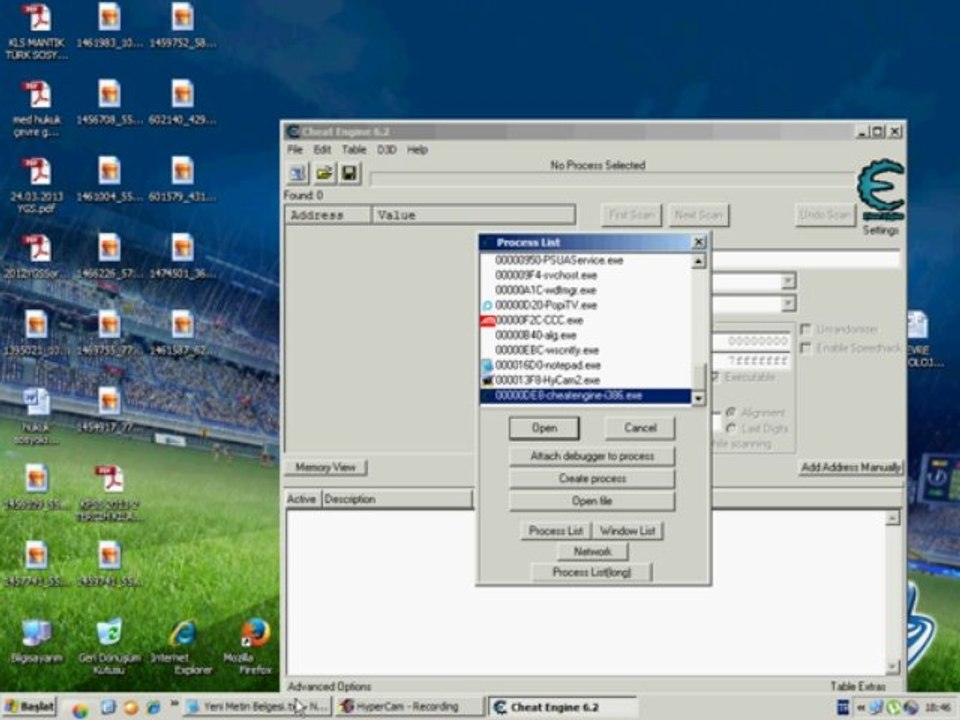Image resolution: width=960 pixels, height=720 pixels.
Task: Click PopiTV.exe entry in Process List
Action: pyautogui.click(x=586, y=305)
